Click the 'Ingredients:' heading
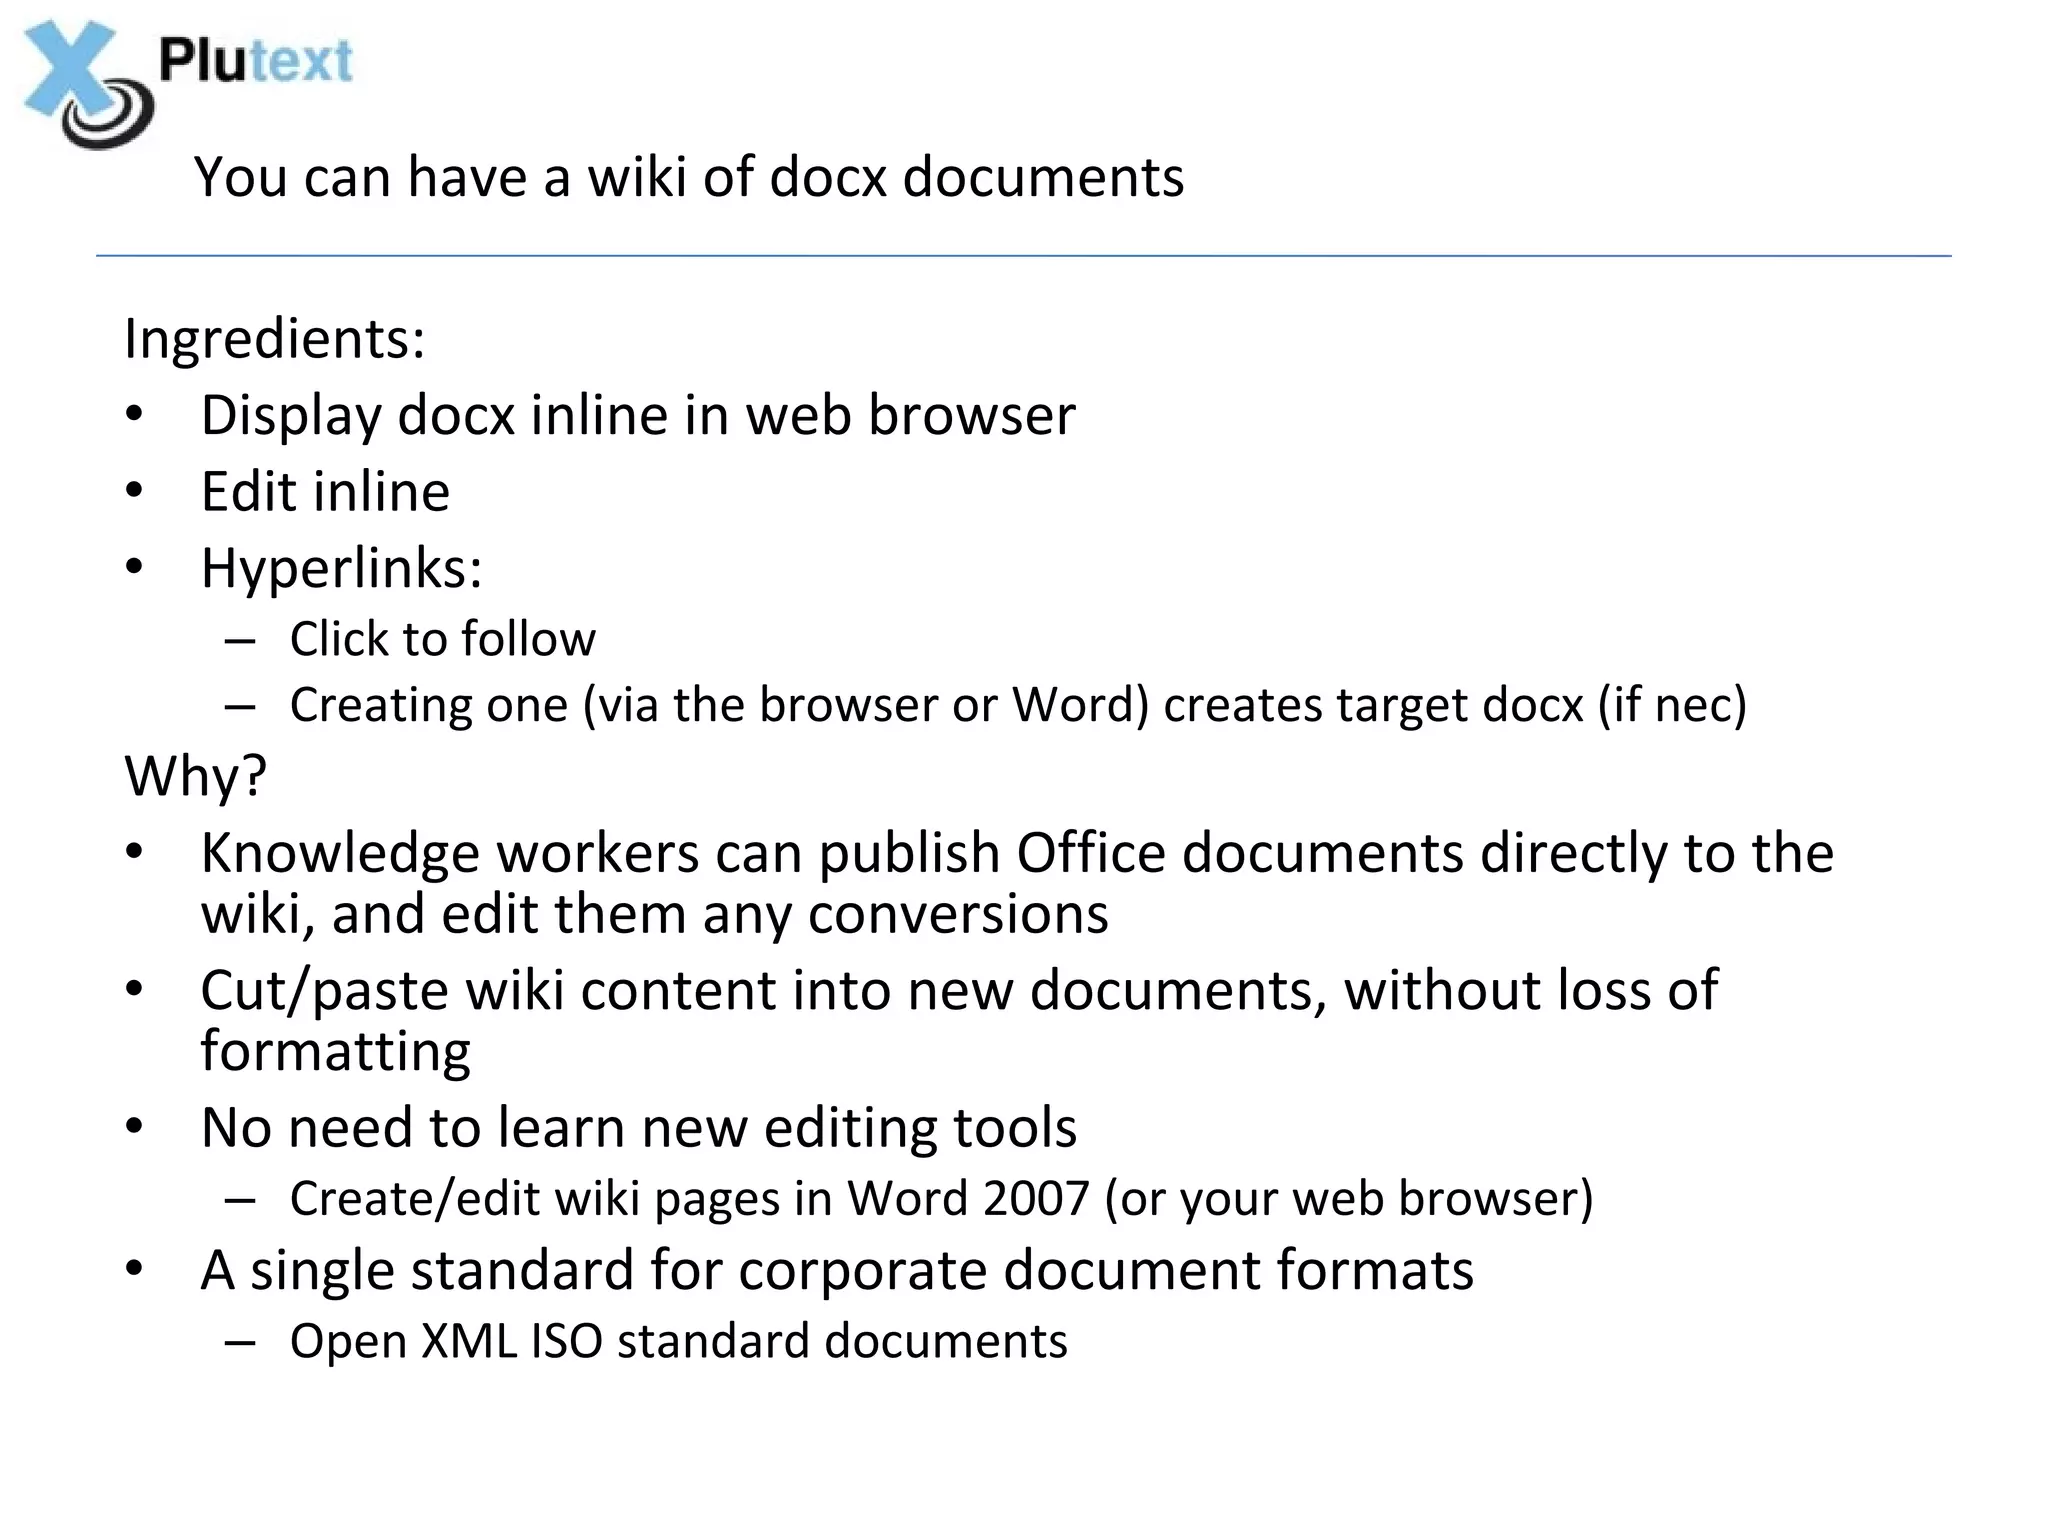The width and height of the screenshot is (2048, 1536). point(275,340)
